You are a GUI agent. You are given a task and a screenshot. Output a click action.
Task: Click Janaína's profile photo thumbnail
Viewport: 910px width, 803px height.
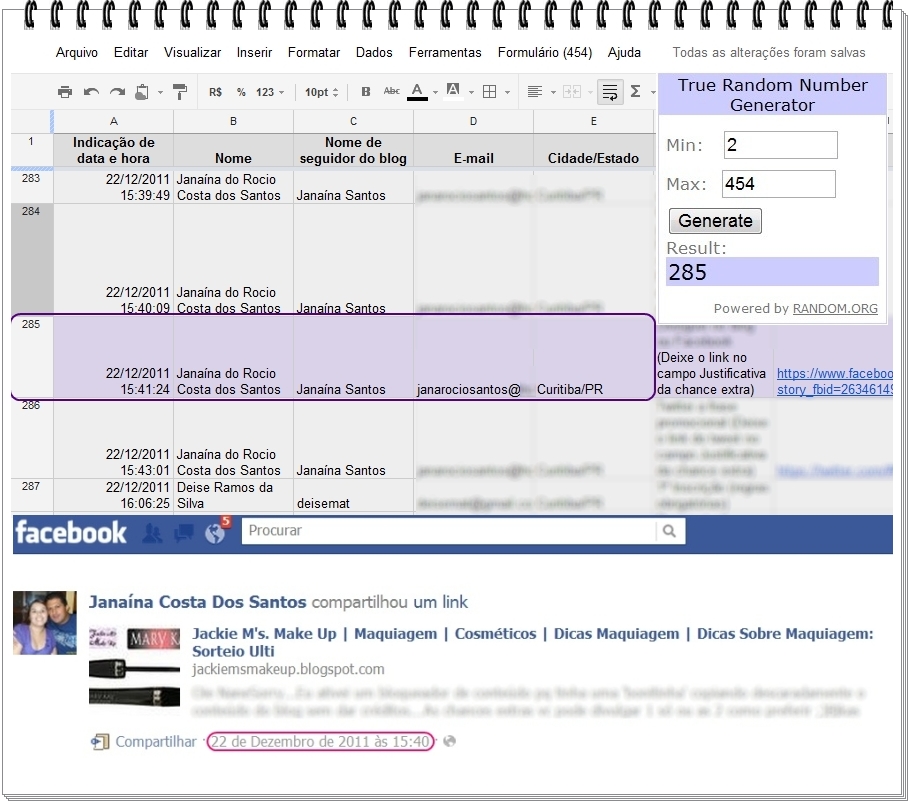point(45,623)
